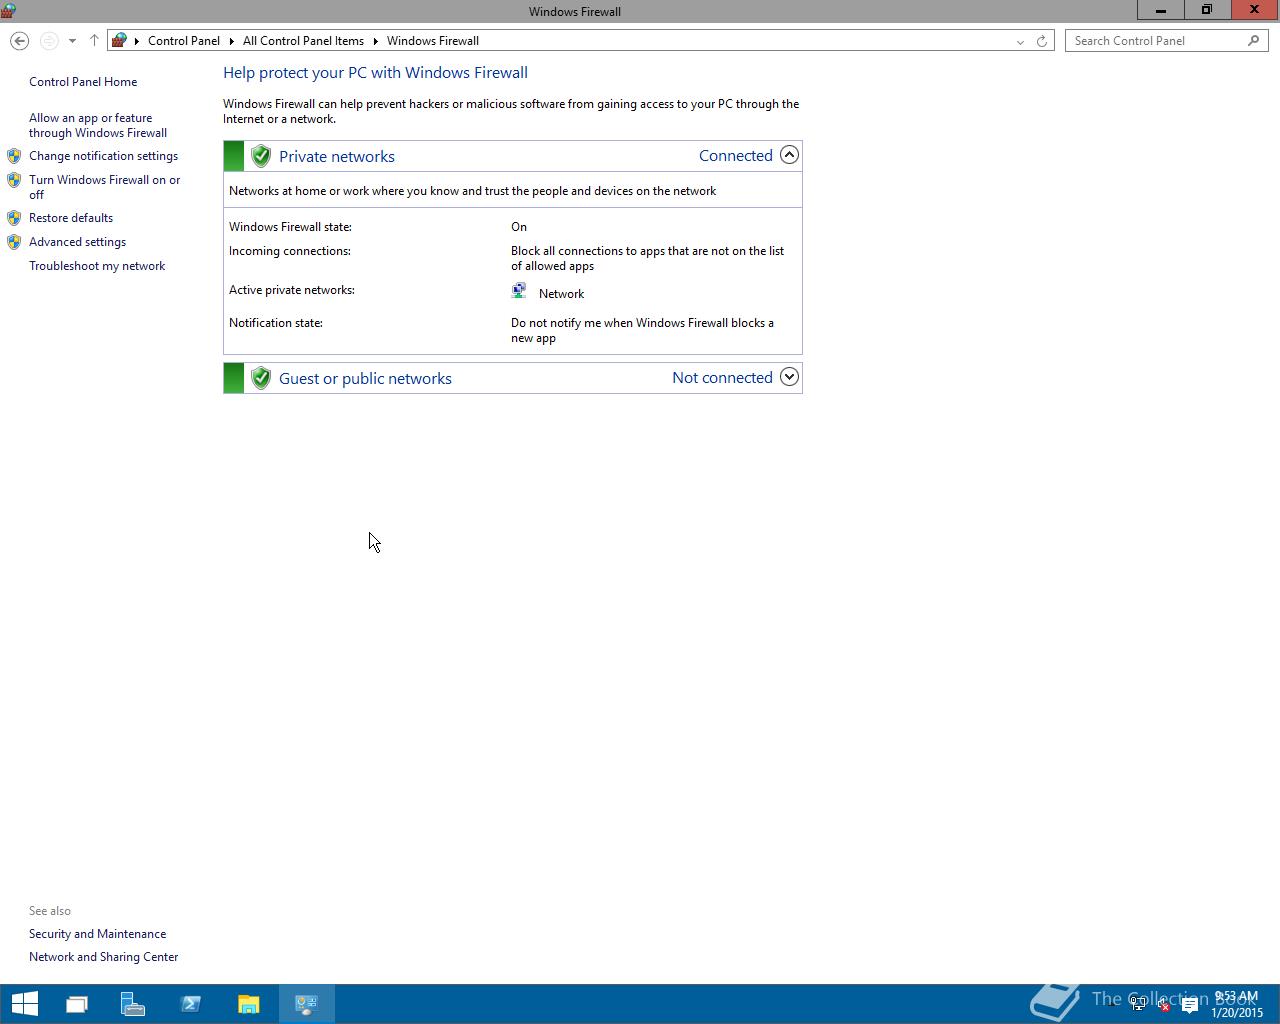
Task: Click the All Control Panel Items breadcrumb
Action: (x=303, y=41)
